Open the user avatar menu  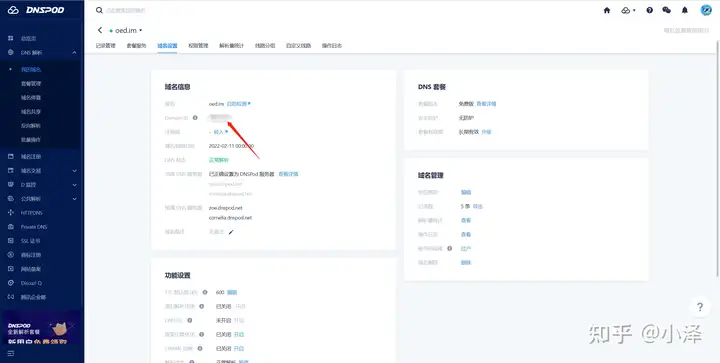click(x=706, y=10)
